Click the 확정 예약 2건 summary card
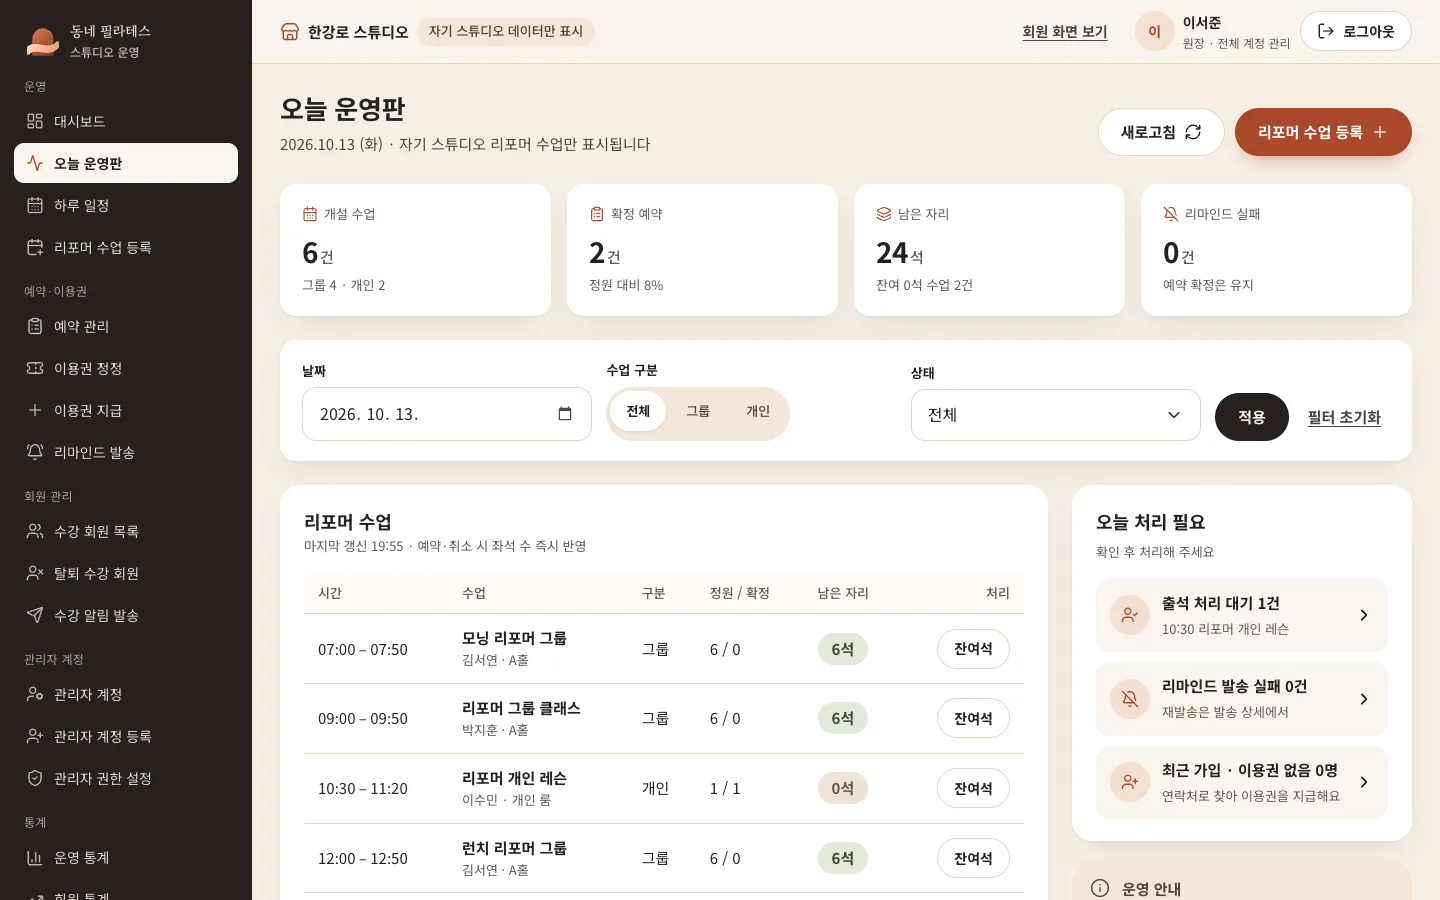The image size is (1440, 900). tap(702, 250)
